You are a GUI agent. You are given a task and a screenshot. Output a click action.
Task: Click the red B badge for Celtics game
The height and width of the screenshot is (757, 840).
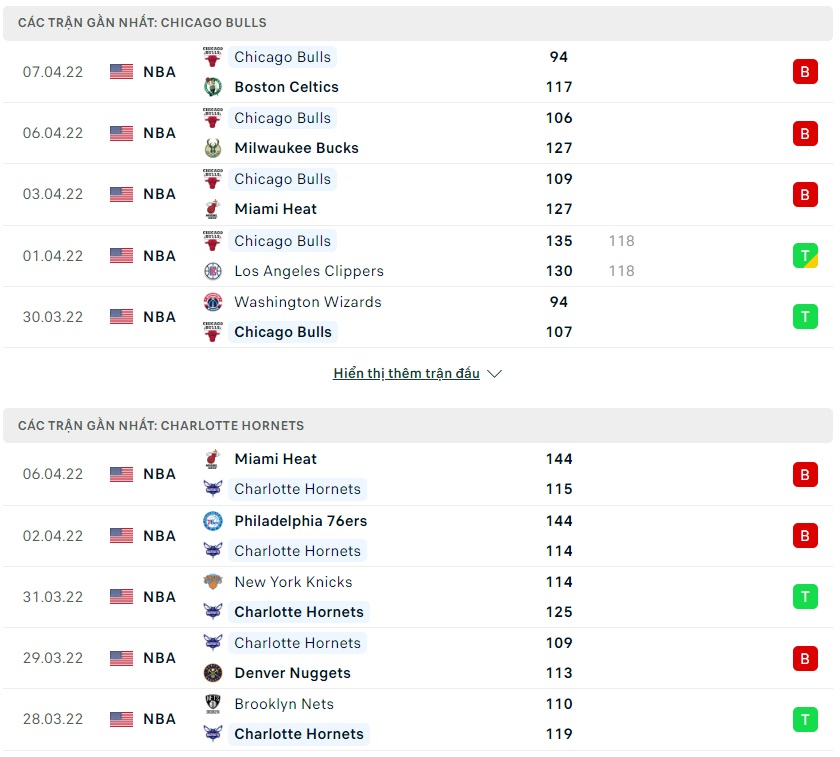point(805,72)
